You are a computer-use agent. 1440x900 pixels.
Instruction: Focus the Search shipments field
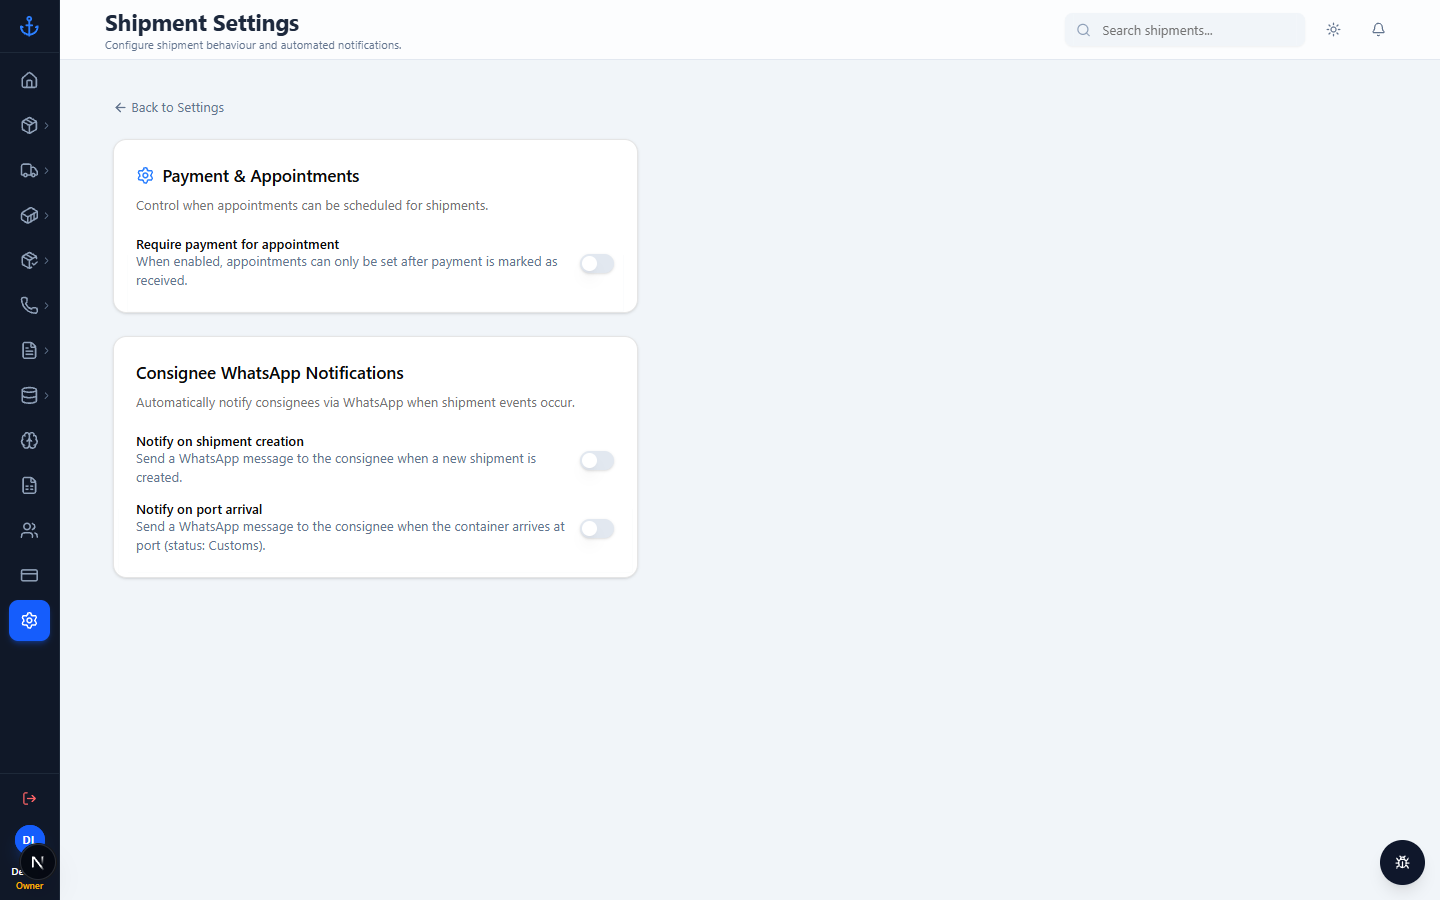pos(1185,30)
